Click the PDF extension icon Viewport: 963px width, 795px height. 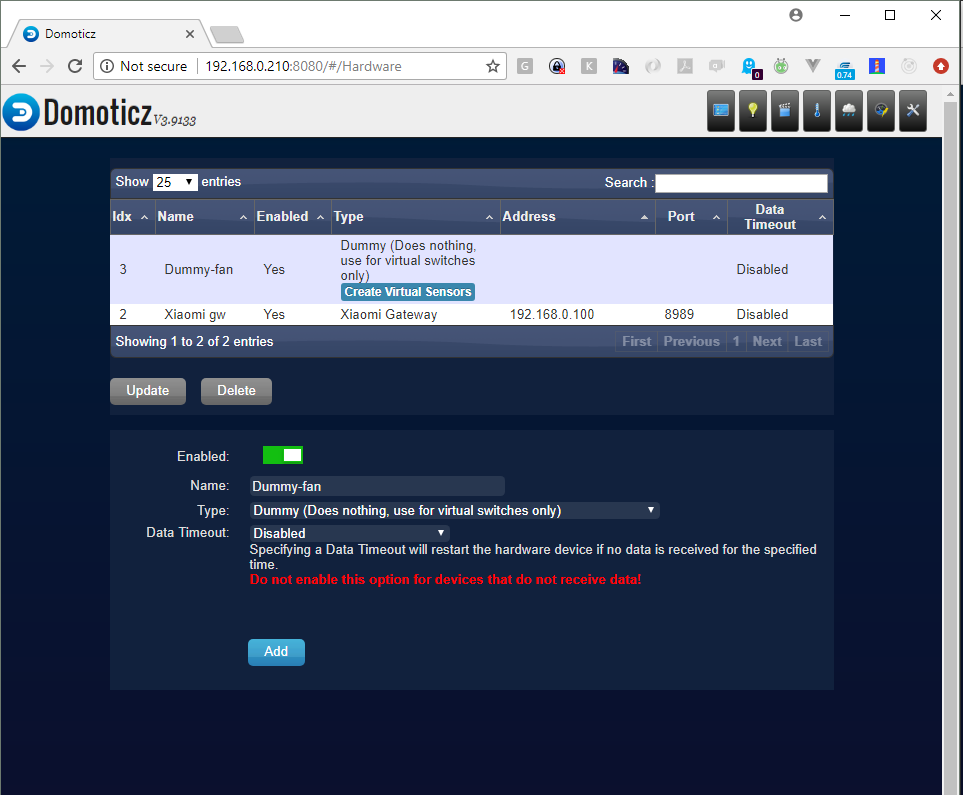click(684, 66)
